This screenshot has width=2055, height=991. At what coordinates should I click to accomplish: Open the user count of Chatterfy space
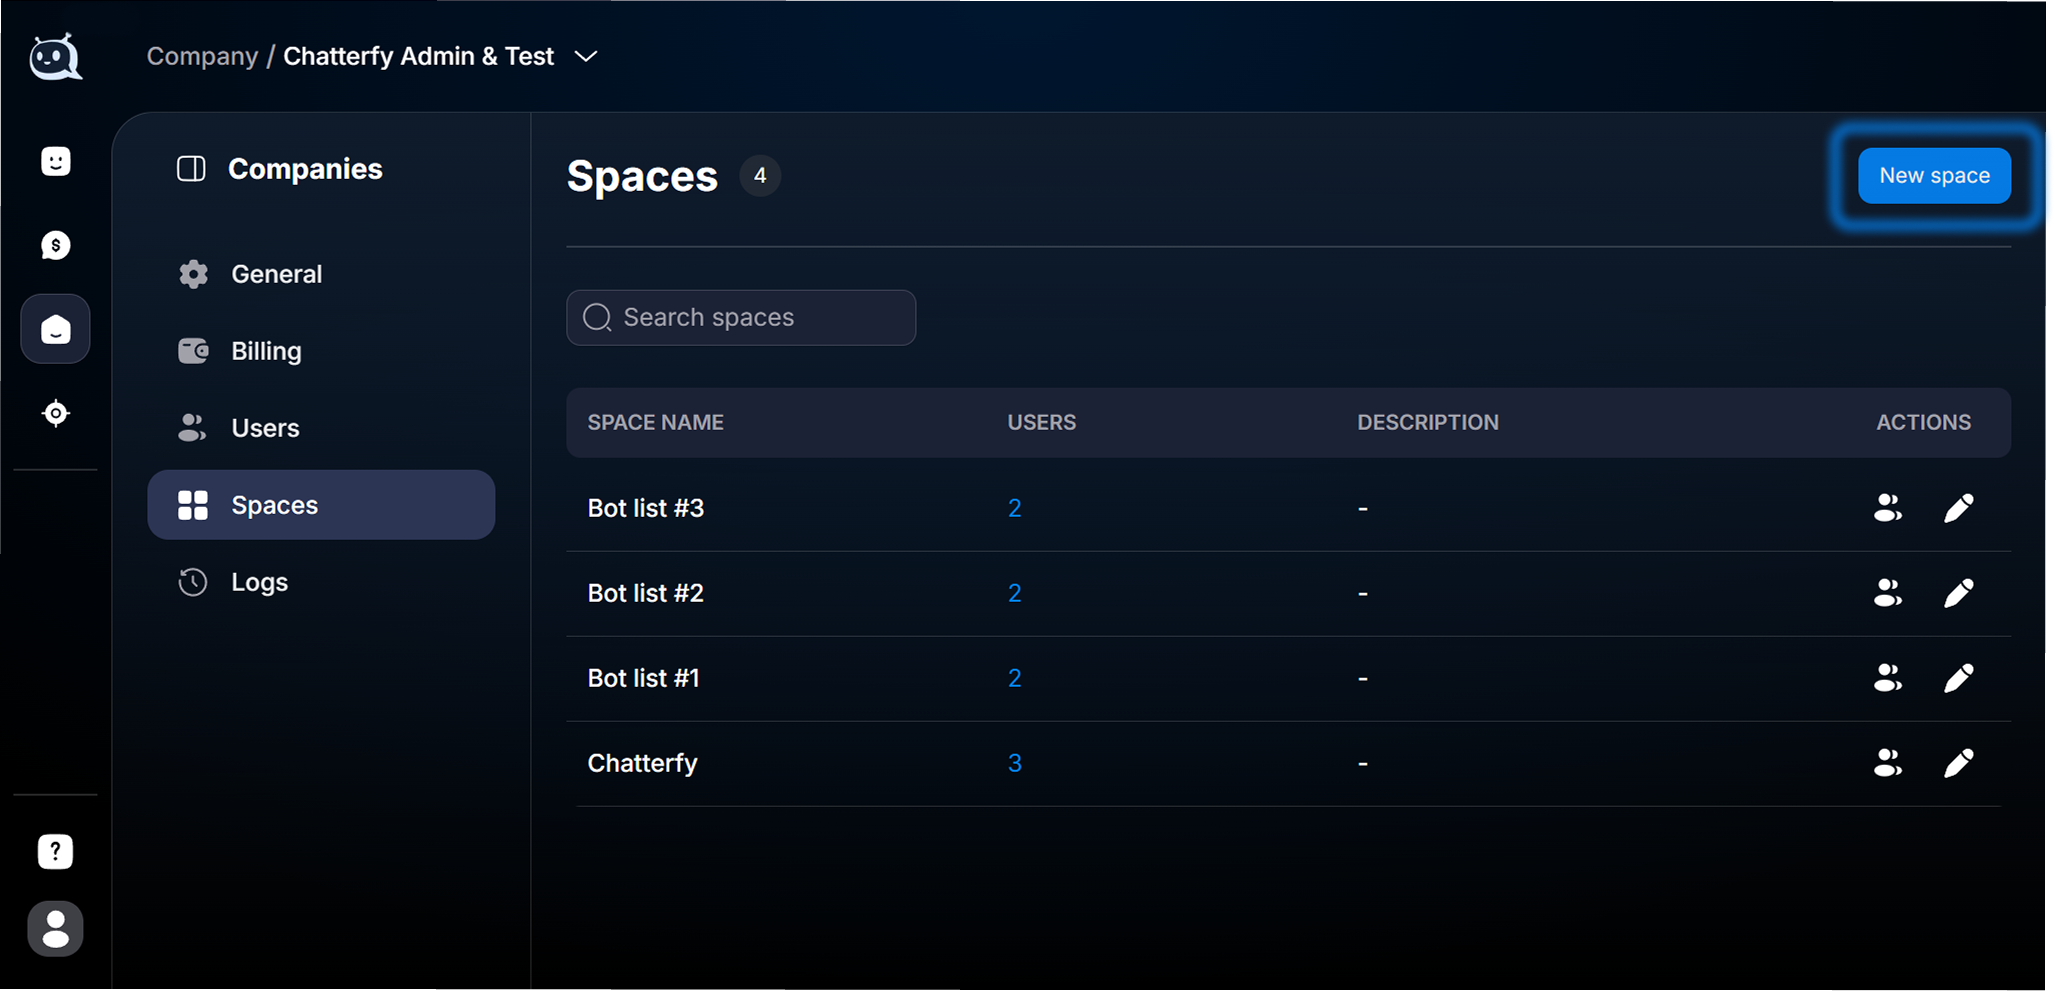[1014, 763]
